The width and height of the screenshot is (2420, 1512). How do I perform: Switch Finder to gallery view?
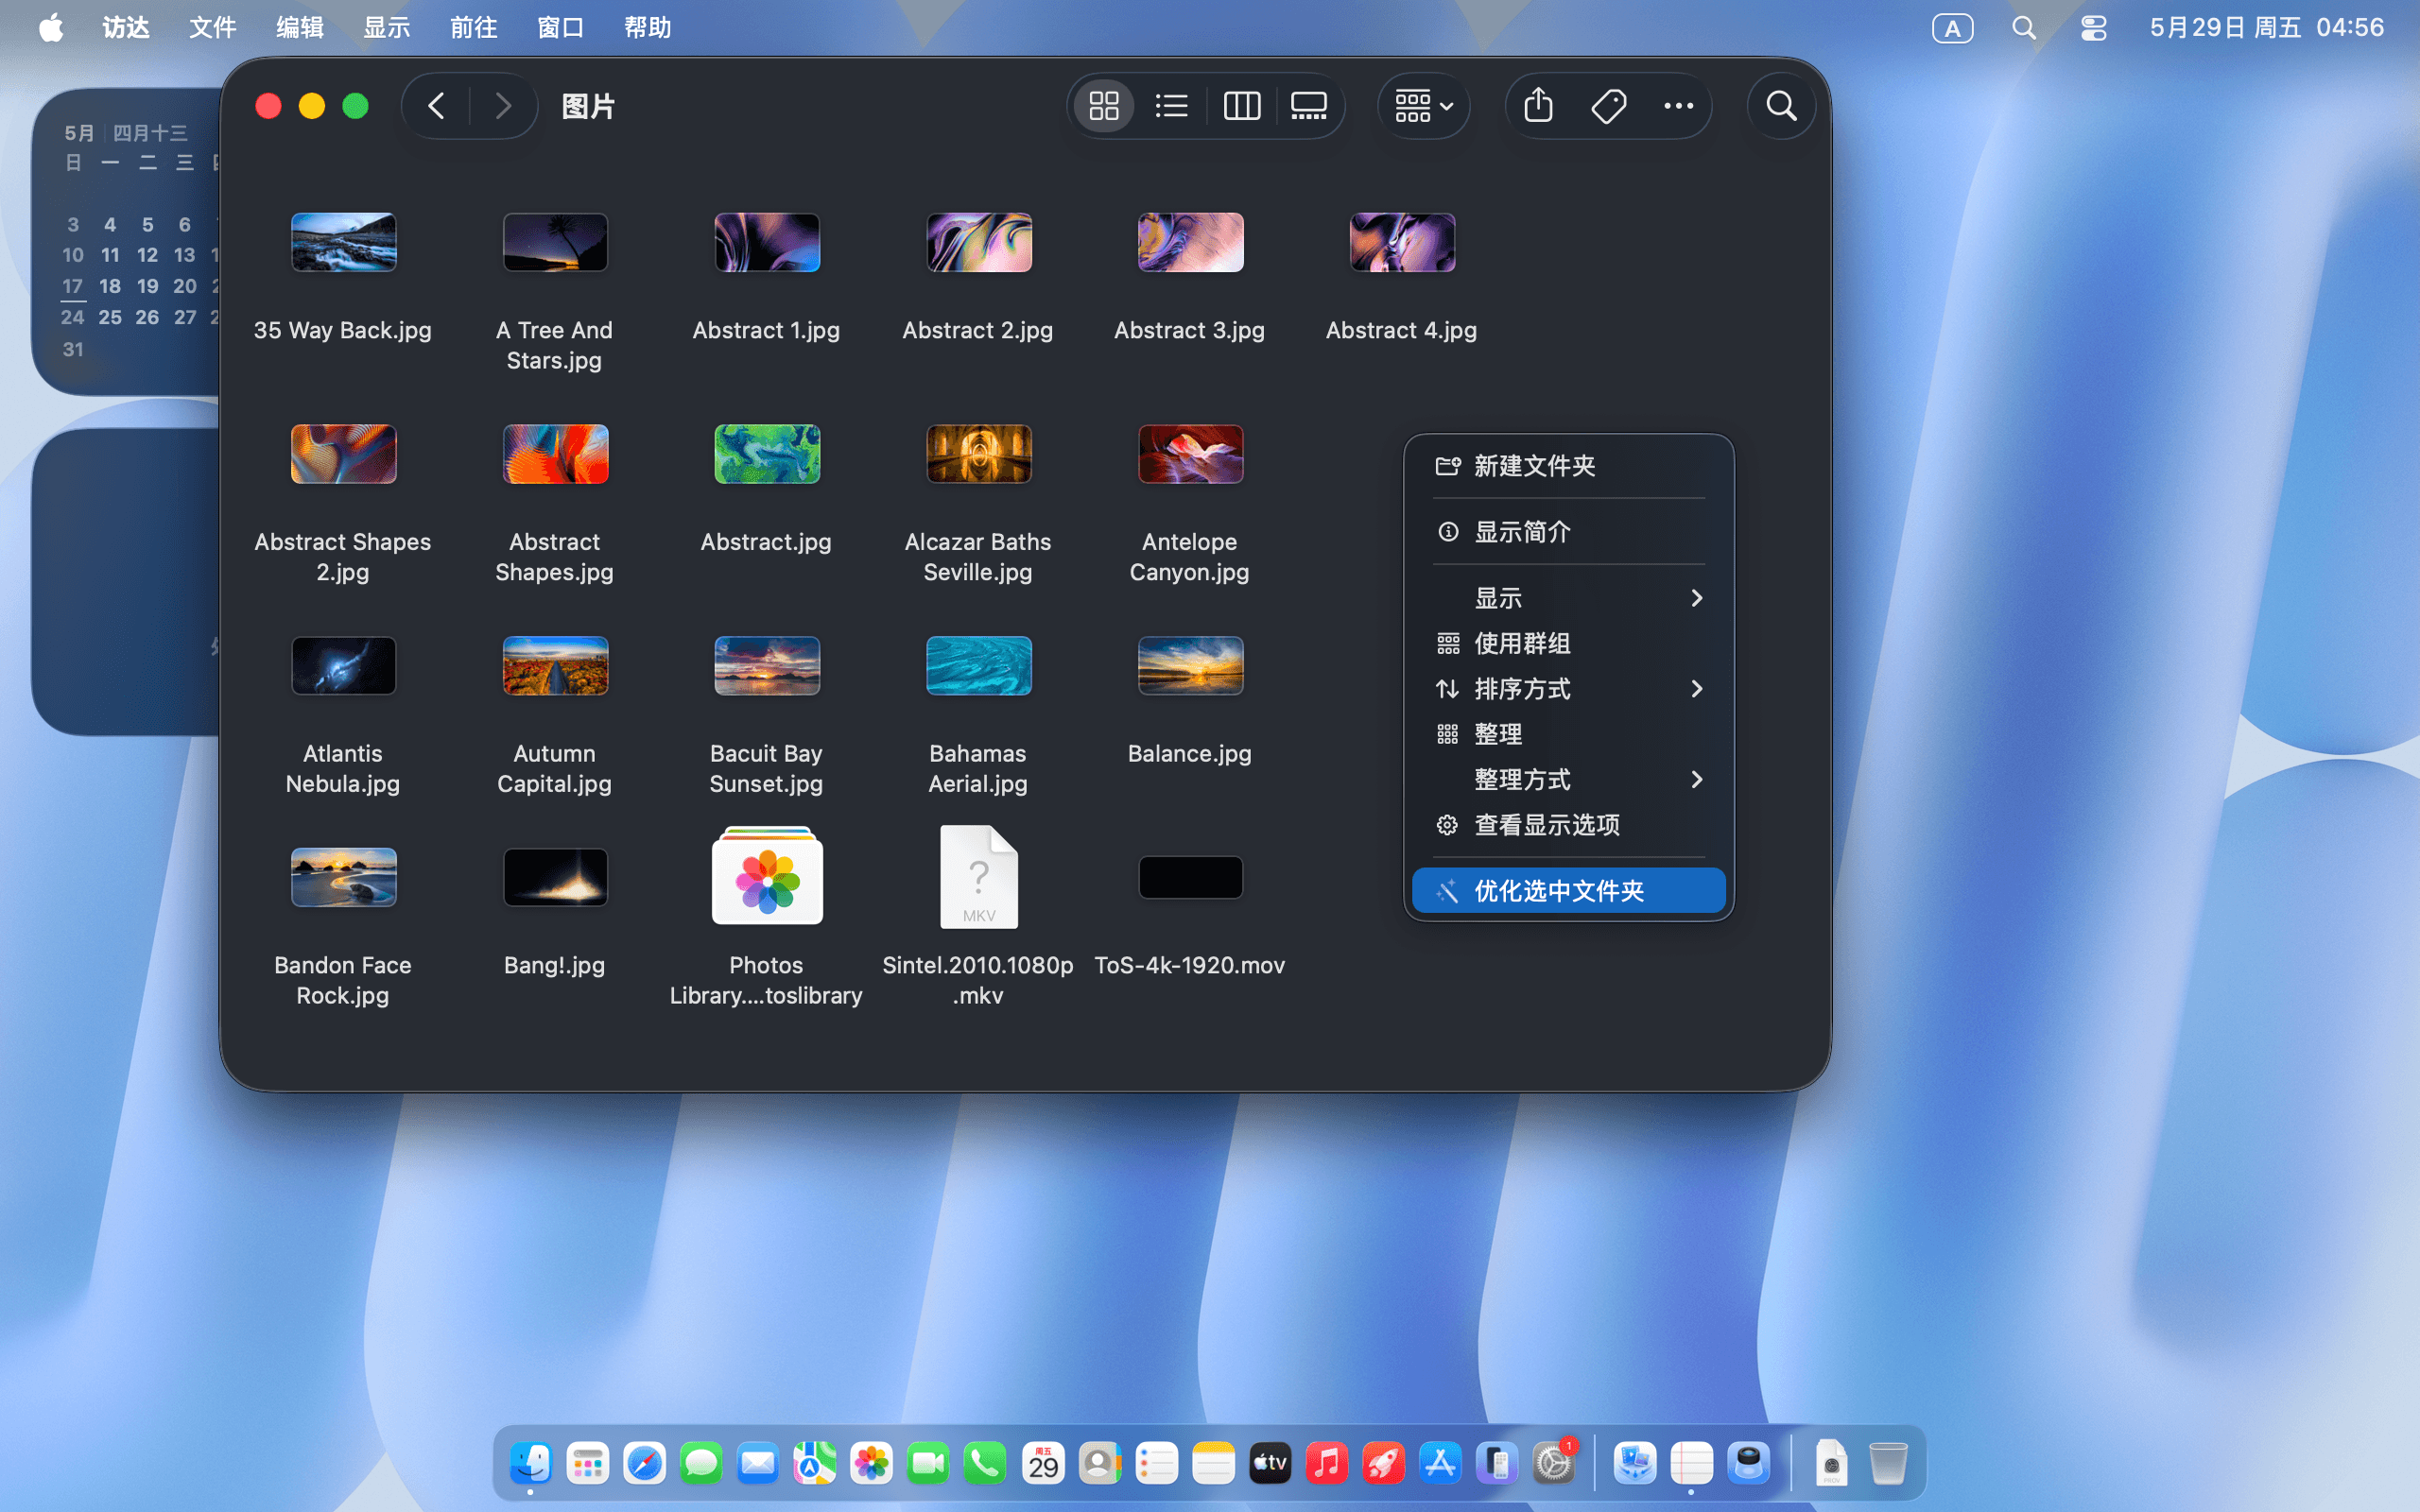click(x=1308, y=106)
